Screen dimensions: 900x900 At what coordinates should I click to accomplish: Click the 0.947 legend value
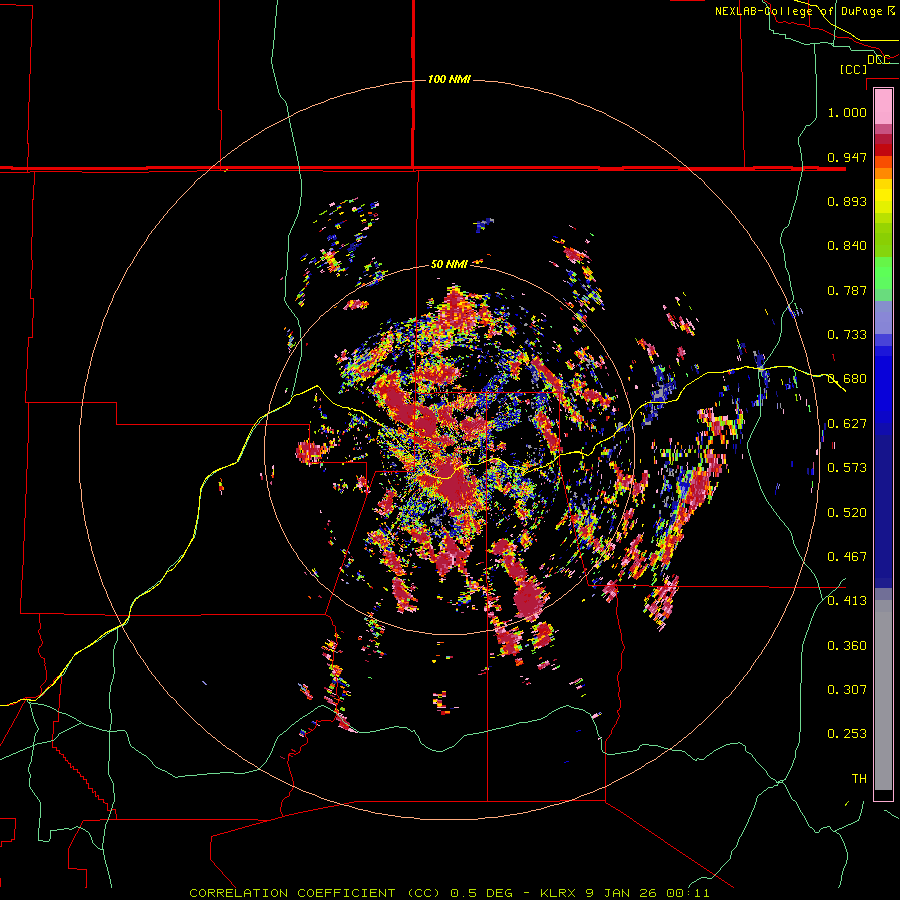coord(847,157)
